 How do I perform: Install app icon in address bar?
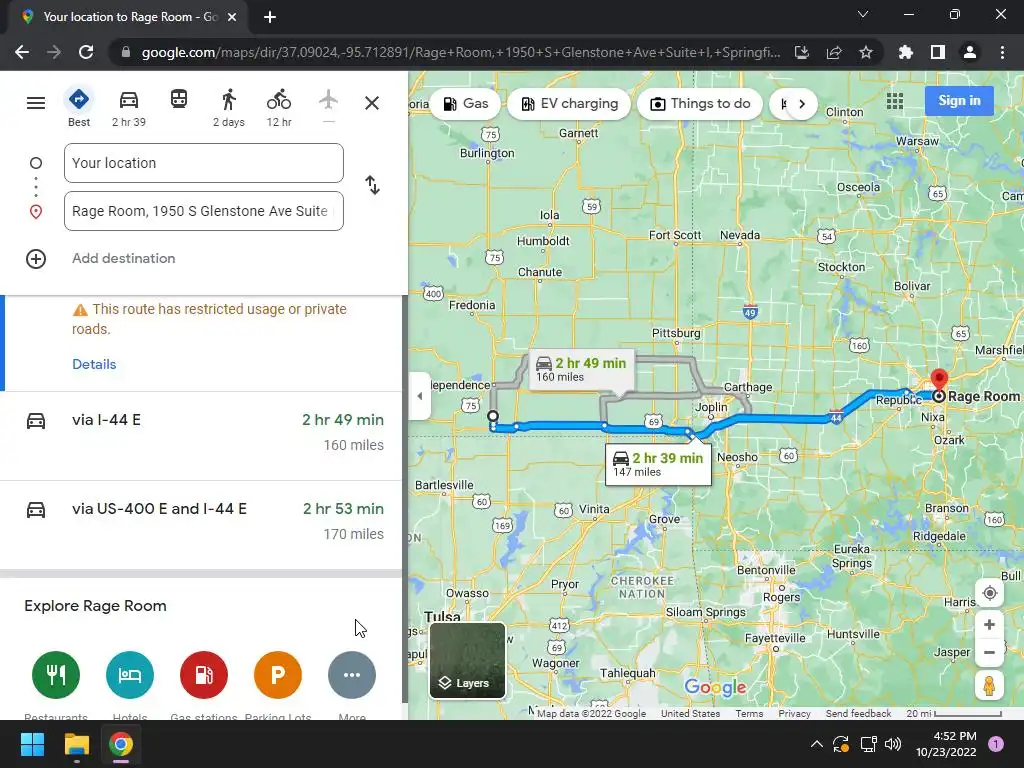point(802,52)
